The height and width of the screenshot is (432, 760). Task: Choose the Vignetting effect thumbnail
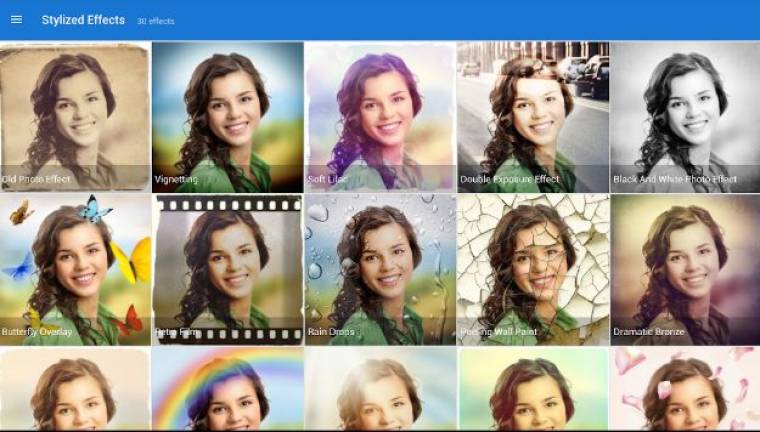coord(228,117)
